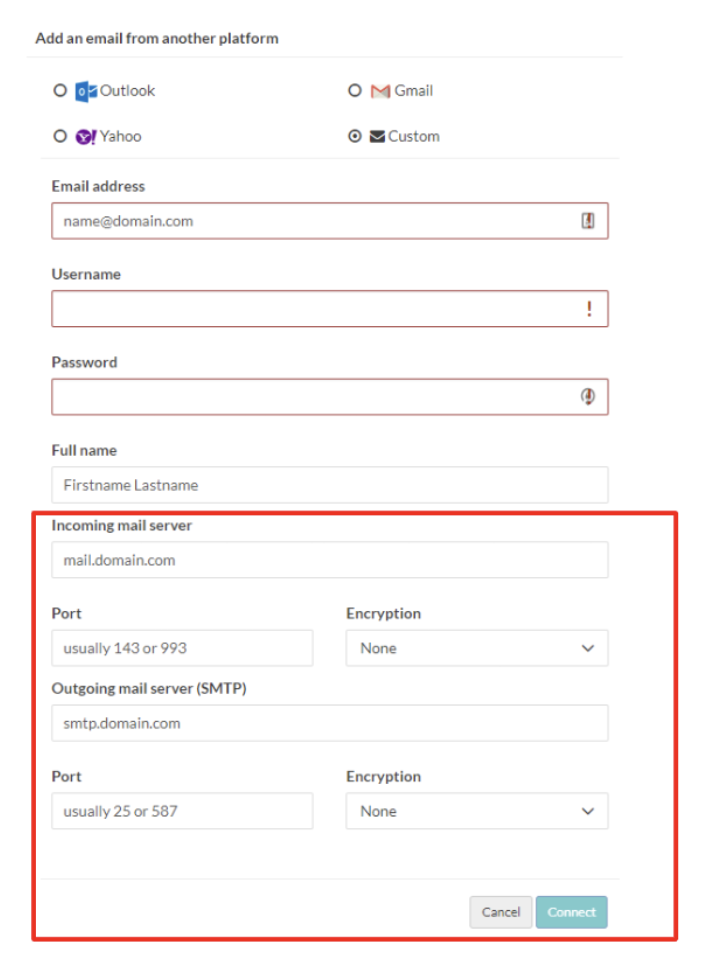
Task: Focus the Email address input field
Action: tap(330, 221)
